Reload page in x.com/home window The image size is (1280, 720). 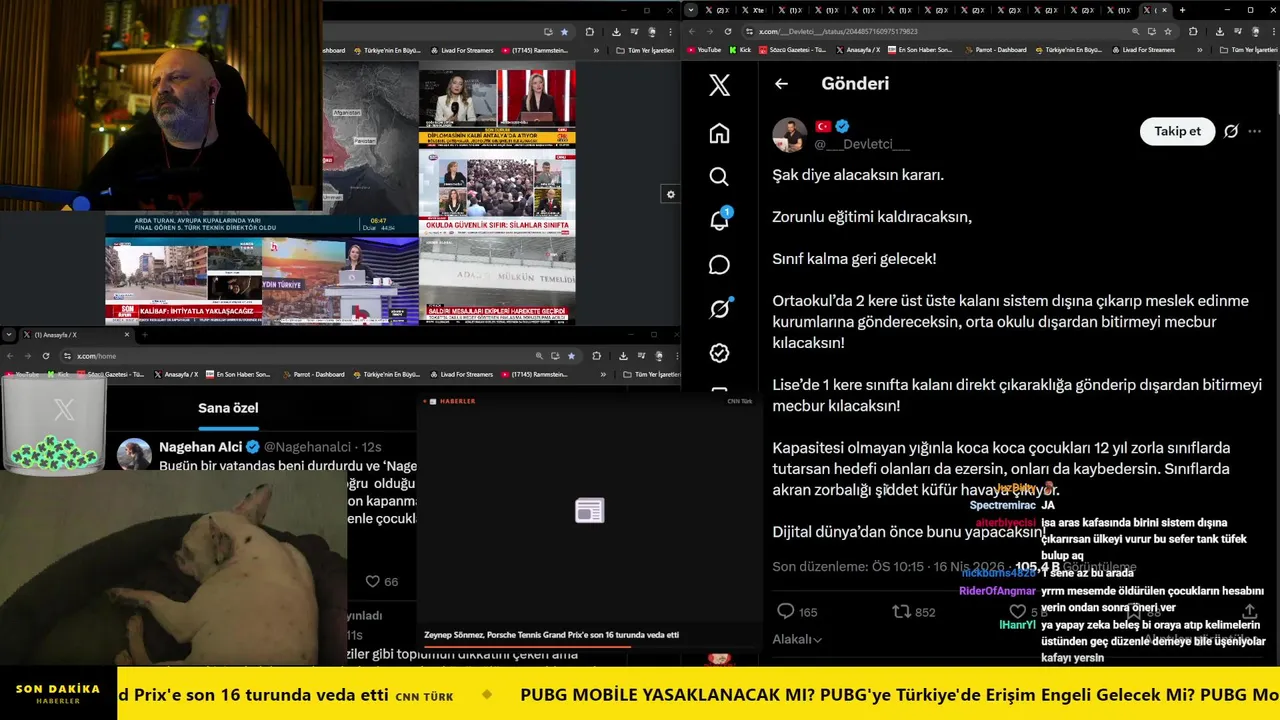click(x=45, y=355)
